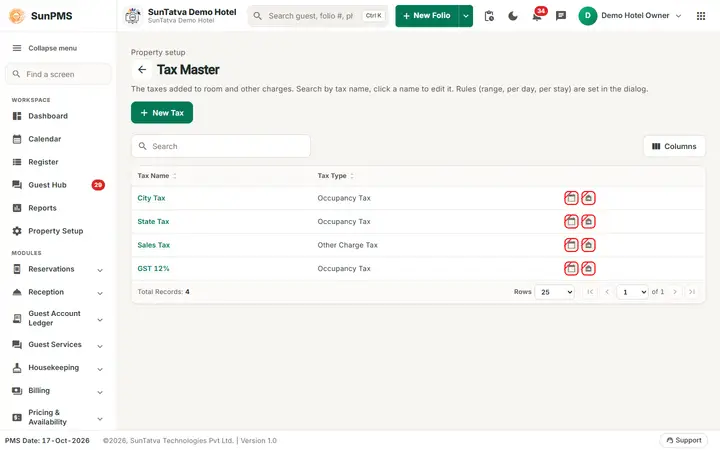Expand the Housekeeping module
Screen dimensions: 720x450
58,368
